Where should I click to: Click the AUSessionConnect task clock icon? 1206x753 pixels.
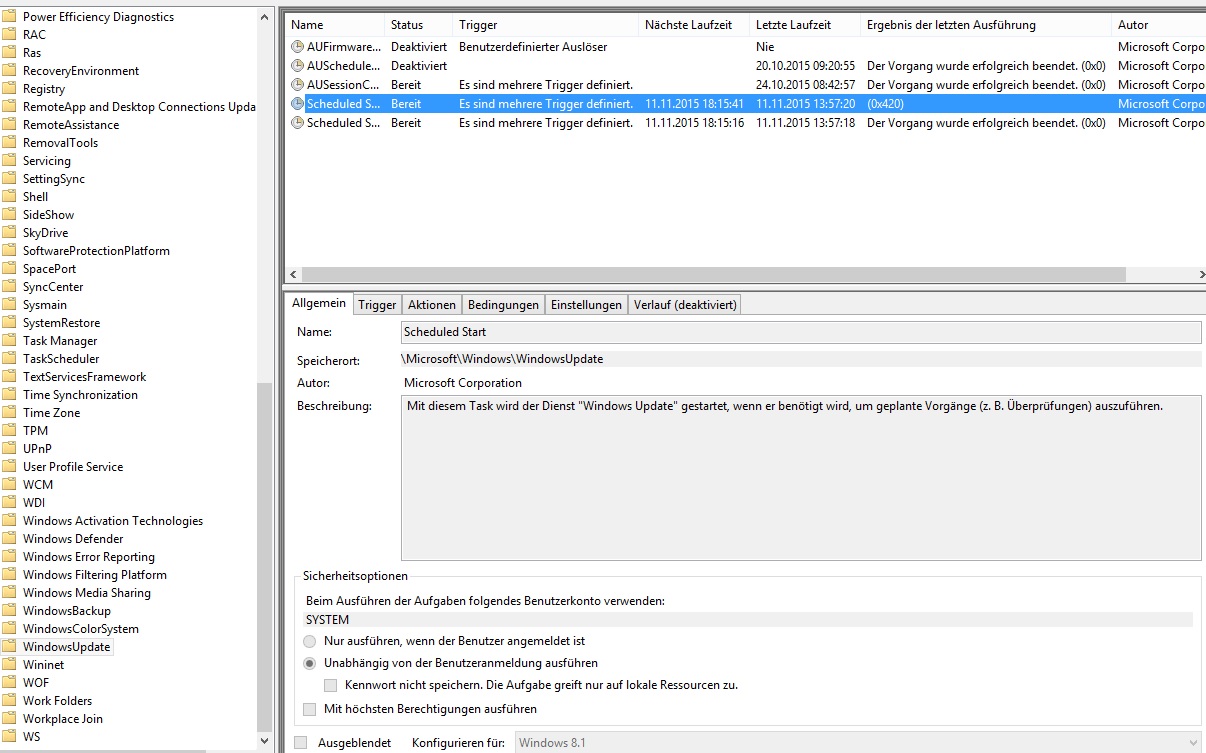click(x=297, y=85)
